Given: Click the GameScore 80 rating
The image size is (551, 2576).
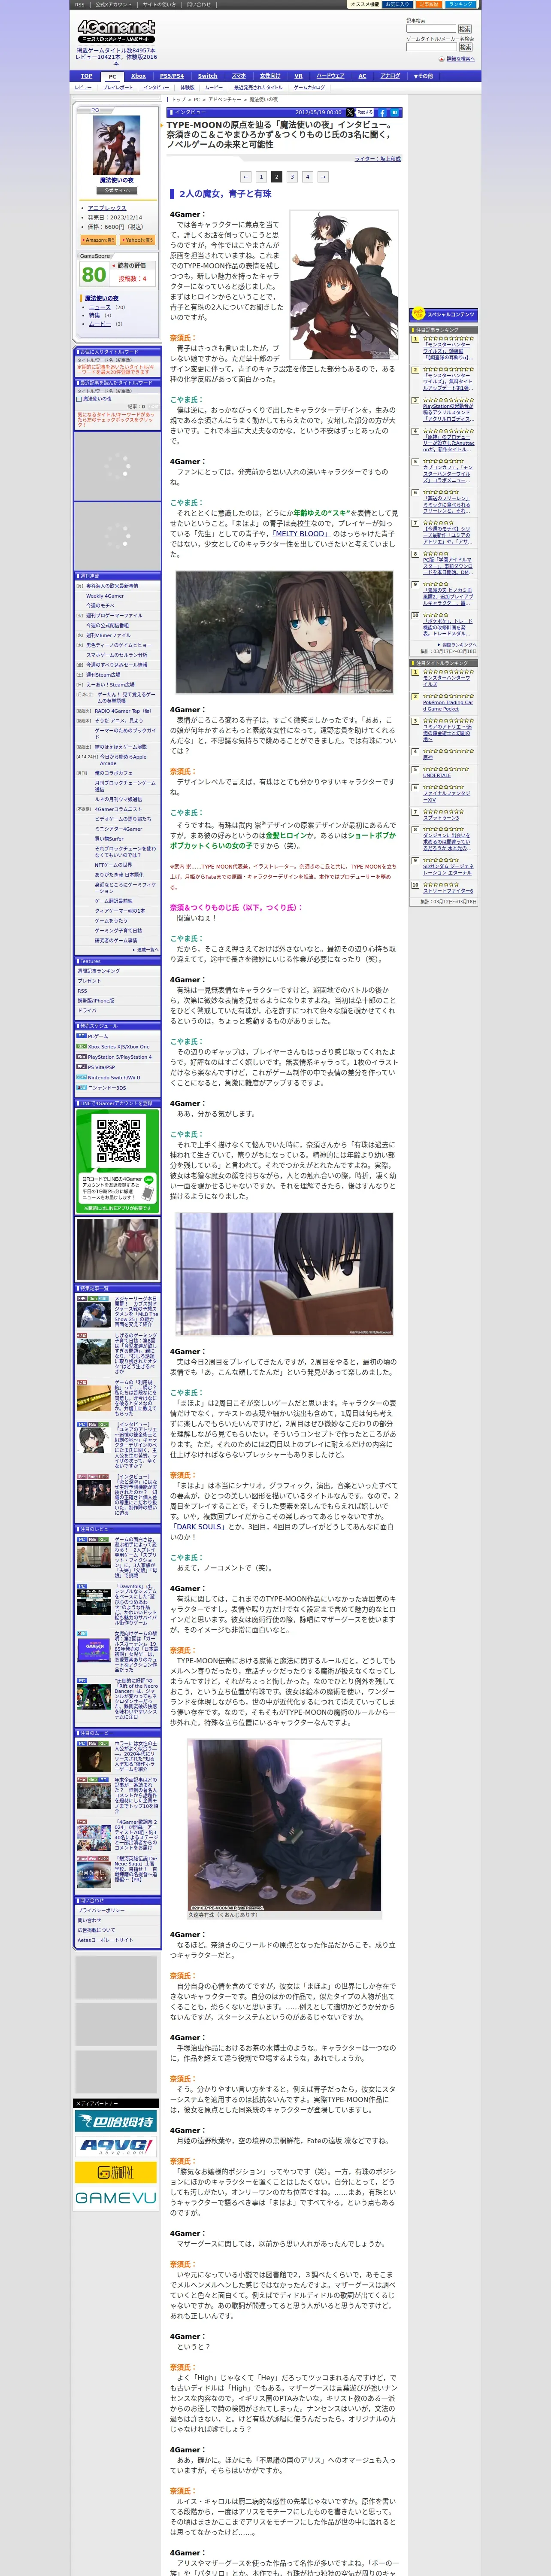Looking at the screenshot, I should pos(93,274).
